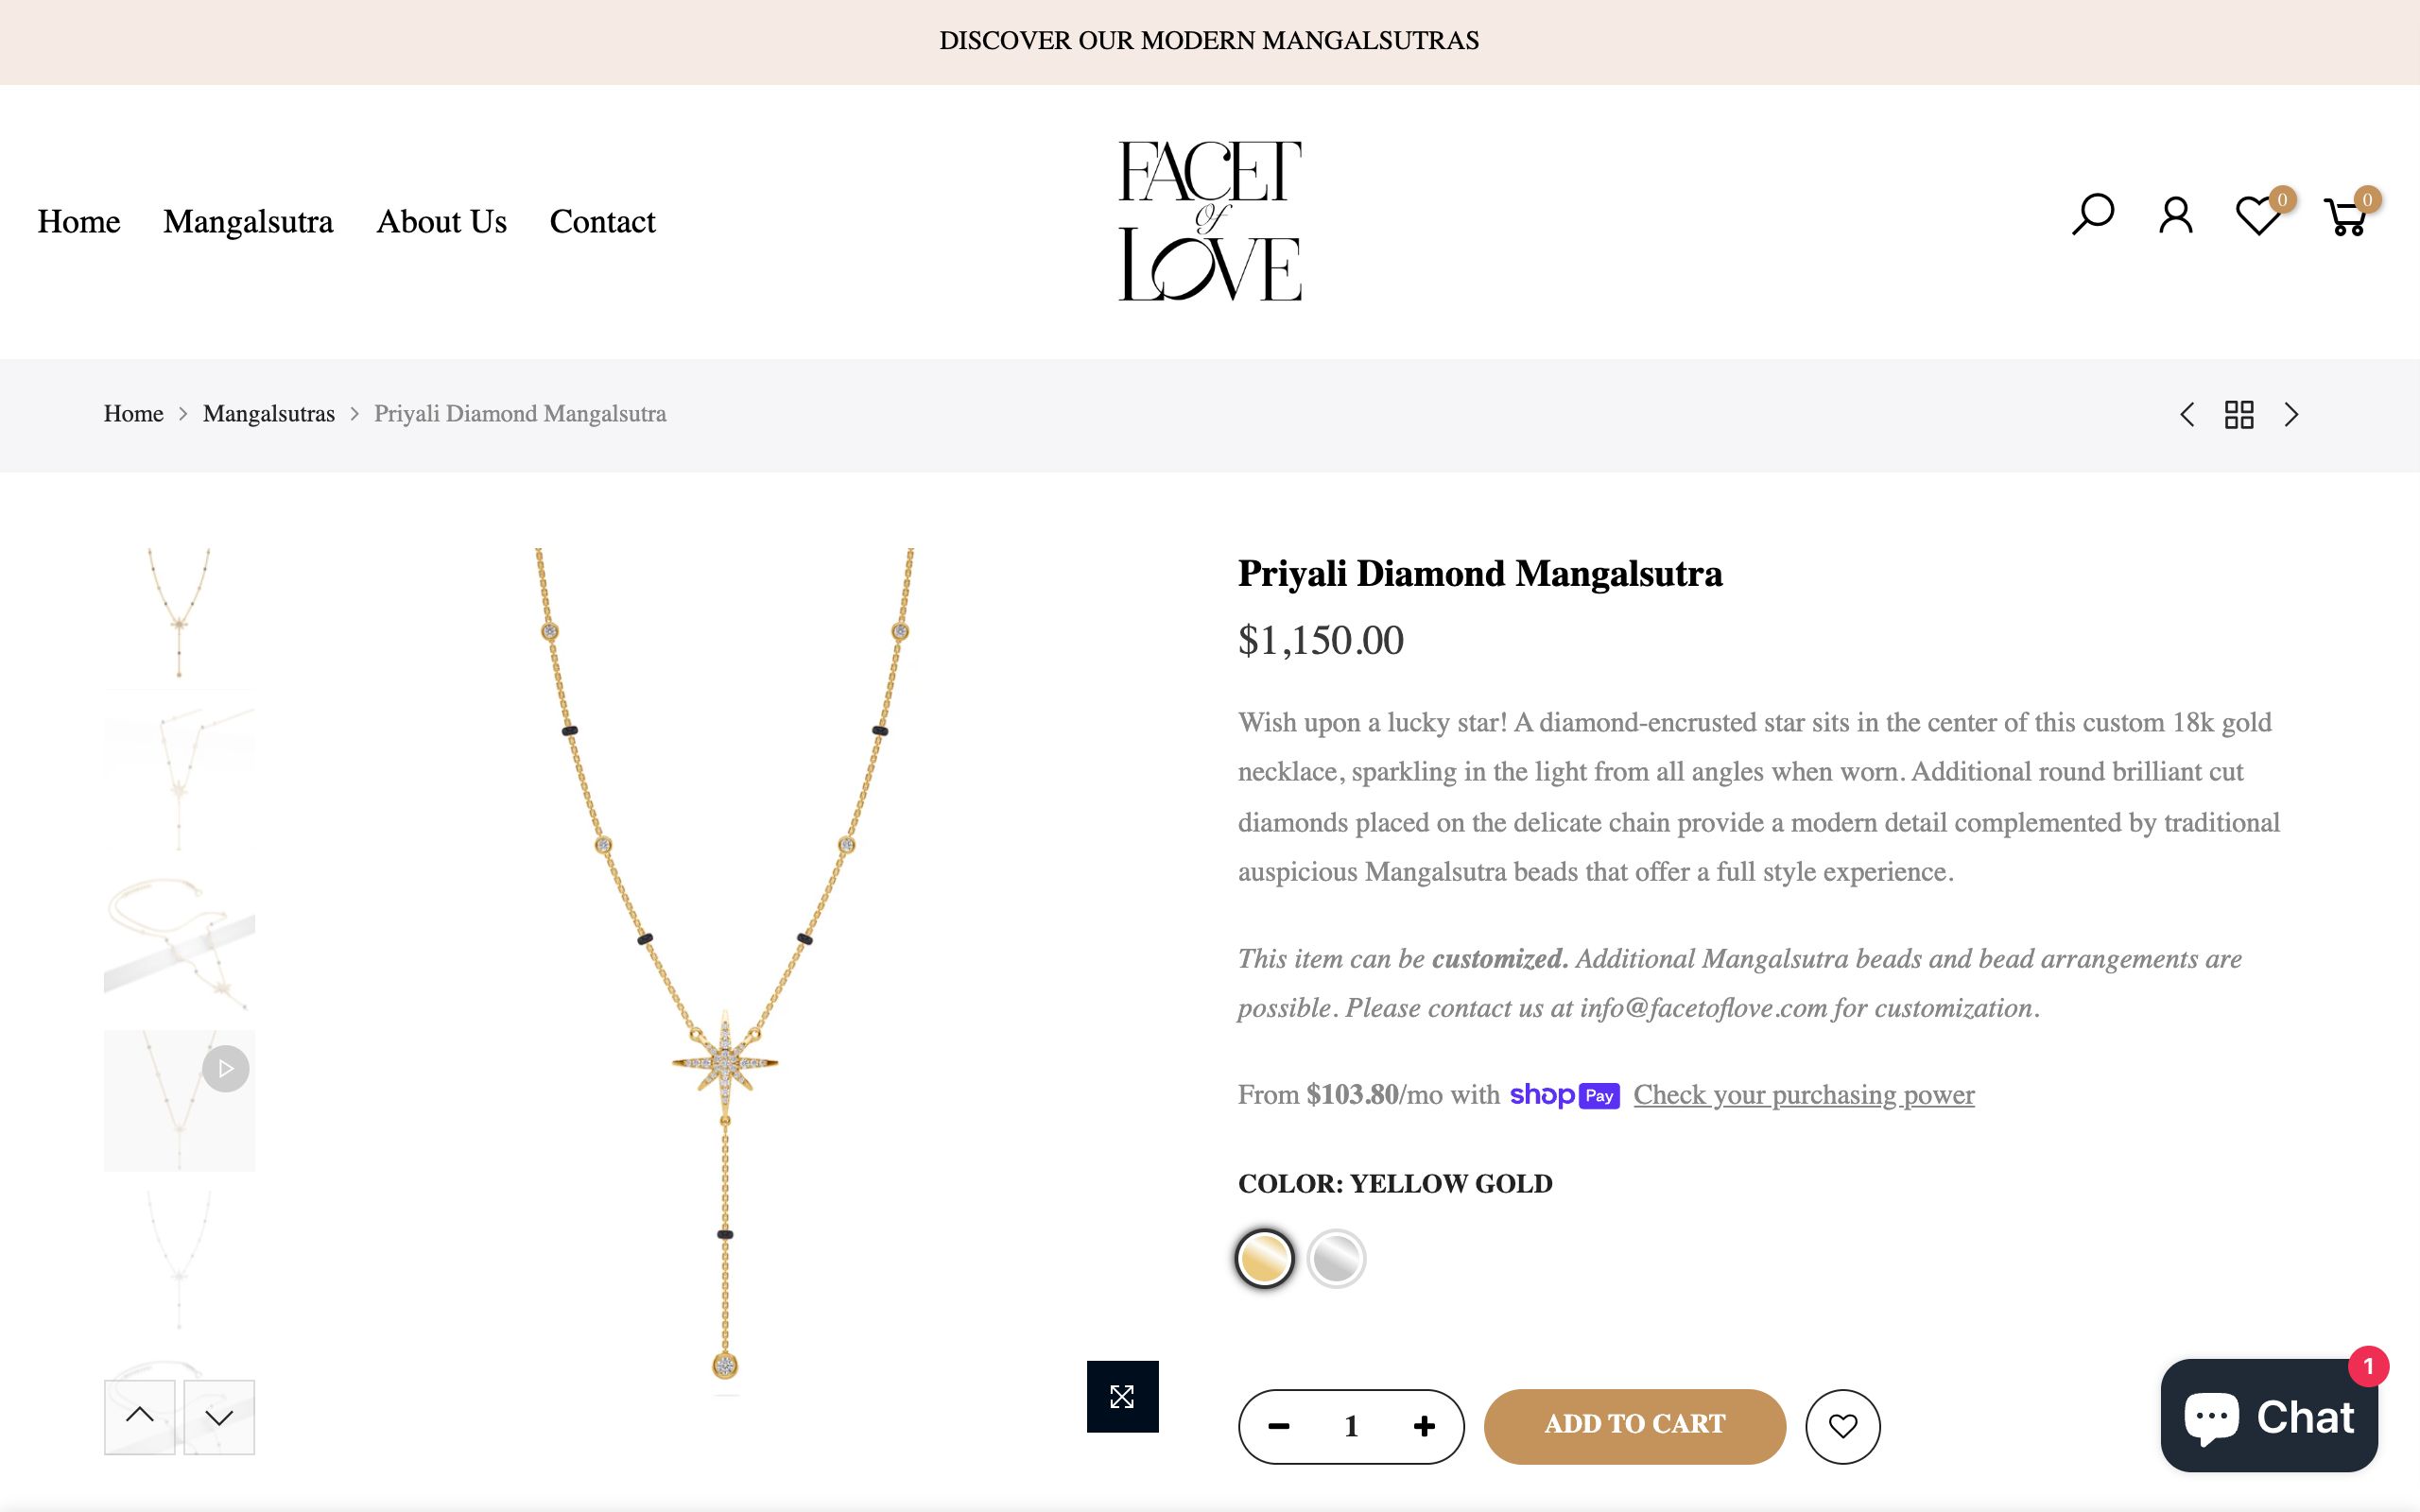Decrease quantity with minus button
The image size is (2420, 1512).
(x=1279, y=1426)
